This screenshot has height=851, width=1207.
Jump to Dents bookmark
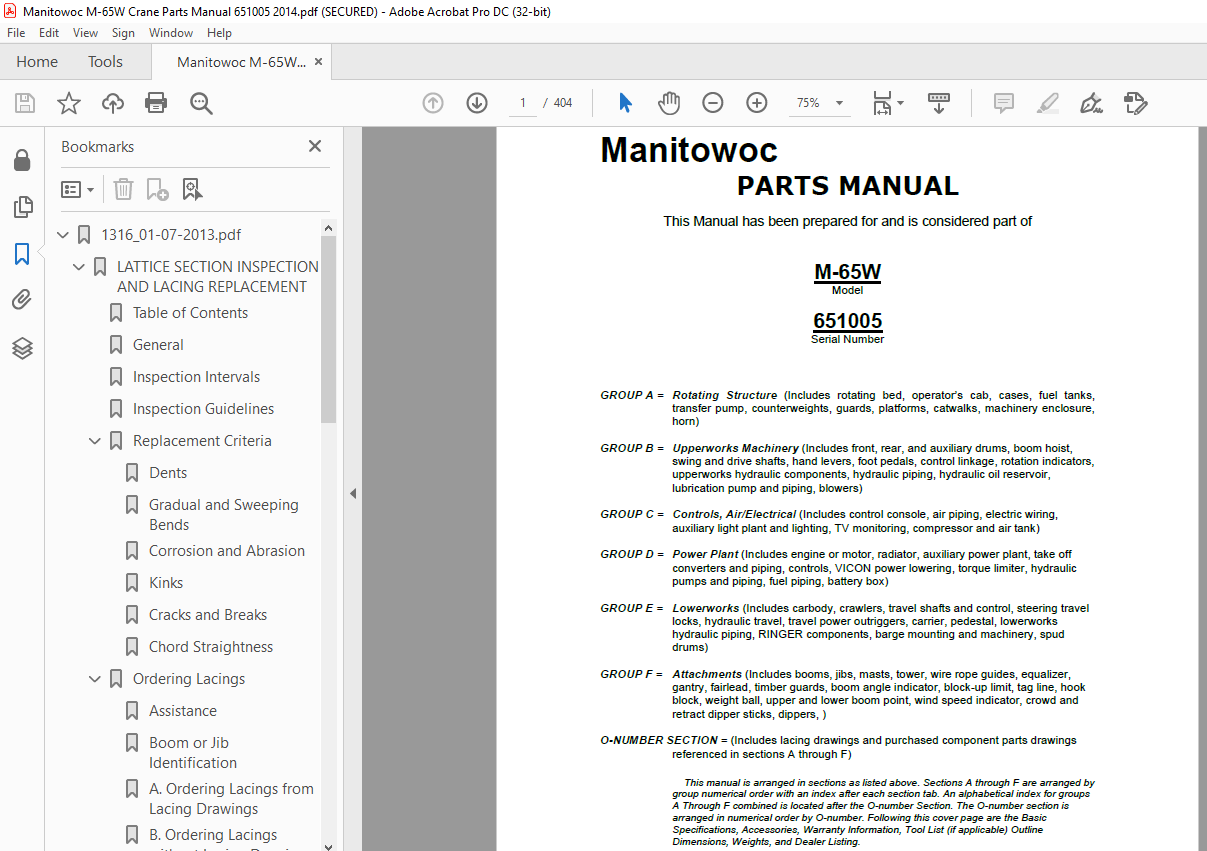tap(168, 473)
